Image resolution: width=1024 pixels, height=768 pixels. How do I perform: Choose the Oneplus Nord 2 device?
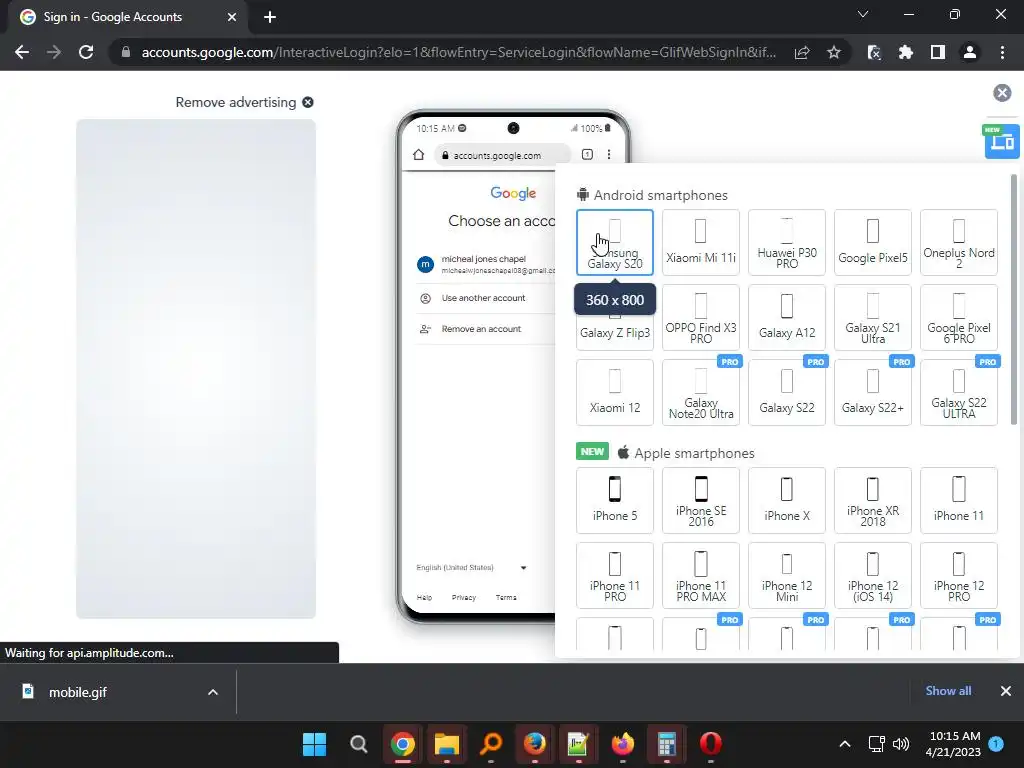tap(959, 242)
